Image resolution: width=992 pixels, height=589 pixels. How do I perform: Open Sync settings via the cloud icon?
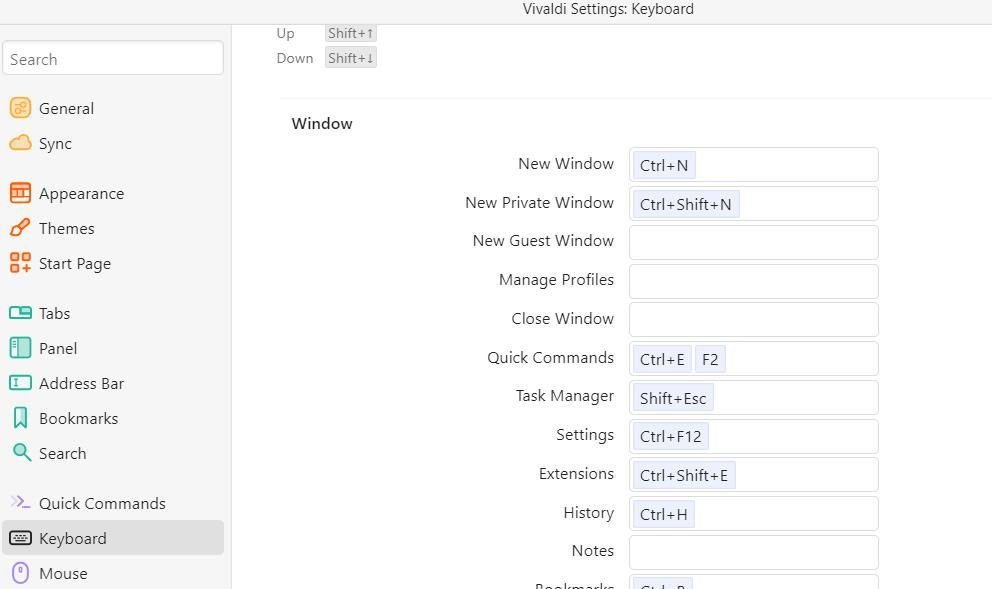pos(19,143)
